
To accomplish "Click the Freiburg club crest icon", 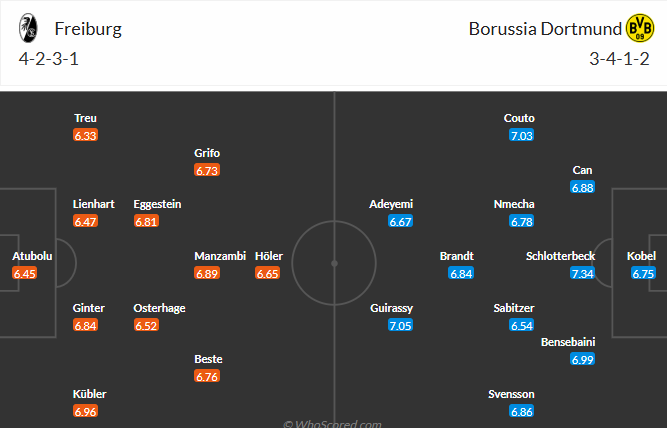I will [29, 28].
